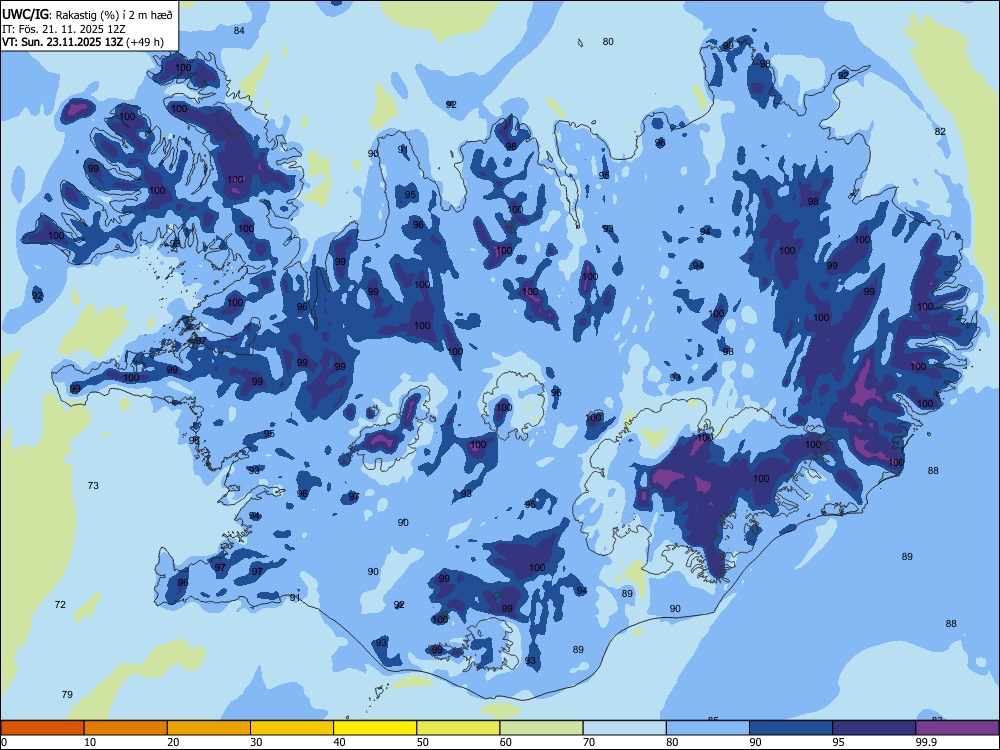The height and width of the screenshot is (750, 1000).
Task: Click the legend label '10'
Action: coord(89,742)
